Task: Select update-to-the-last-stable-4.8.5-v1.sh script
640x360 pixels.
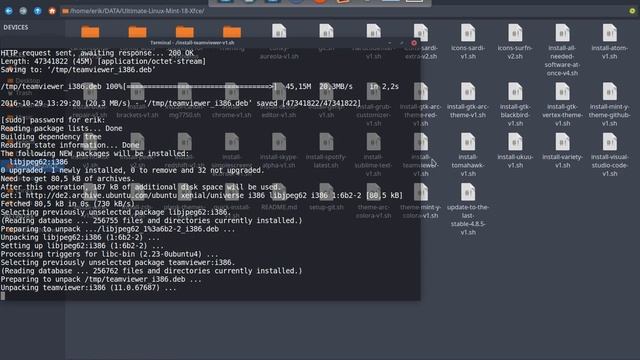Action: [468, 209]
